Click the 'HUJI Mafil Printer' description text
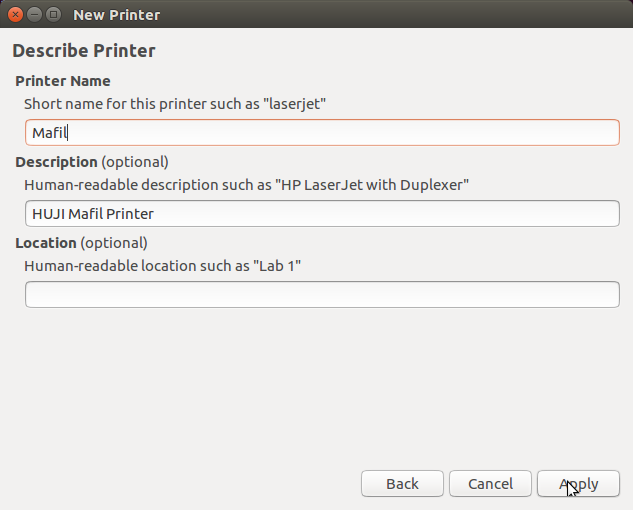633x510 pixels. pos(93,214)
